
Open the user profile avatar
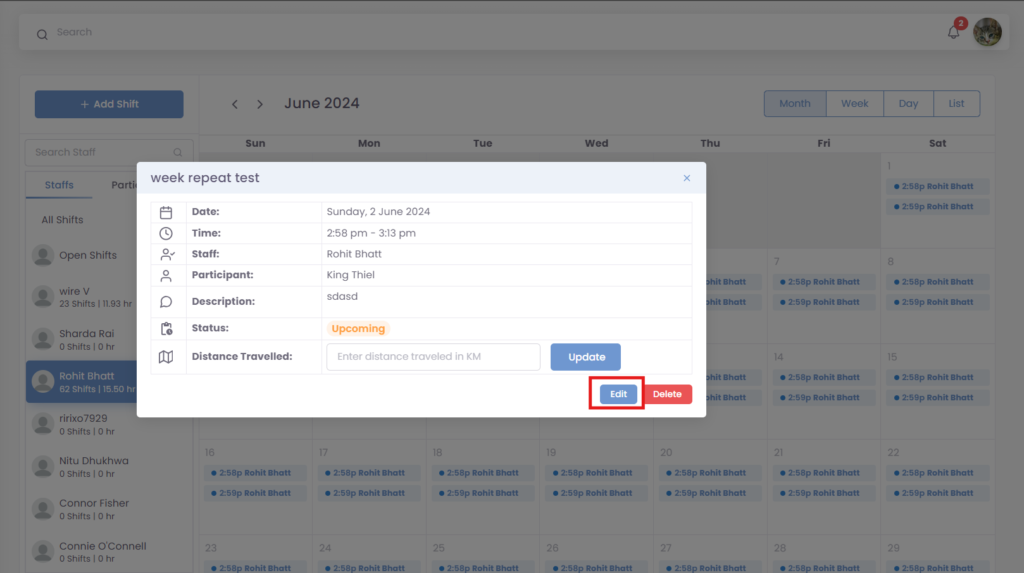987,32
